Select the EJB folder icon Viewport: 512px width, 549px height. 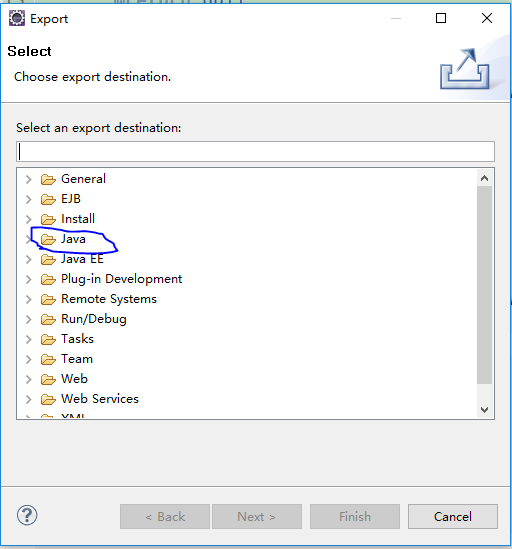[x=48, y=200]
